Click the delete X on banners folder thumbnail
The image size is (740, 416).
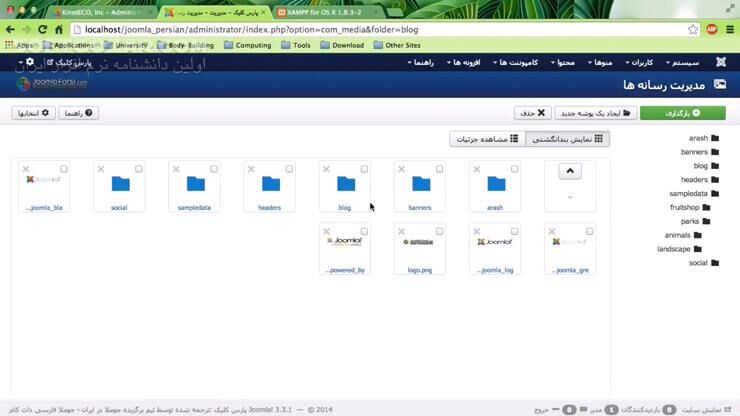pyautogui.click(x=402, y=169)
